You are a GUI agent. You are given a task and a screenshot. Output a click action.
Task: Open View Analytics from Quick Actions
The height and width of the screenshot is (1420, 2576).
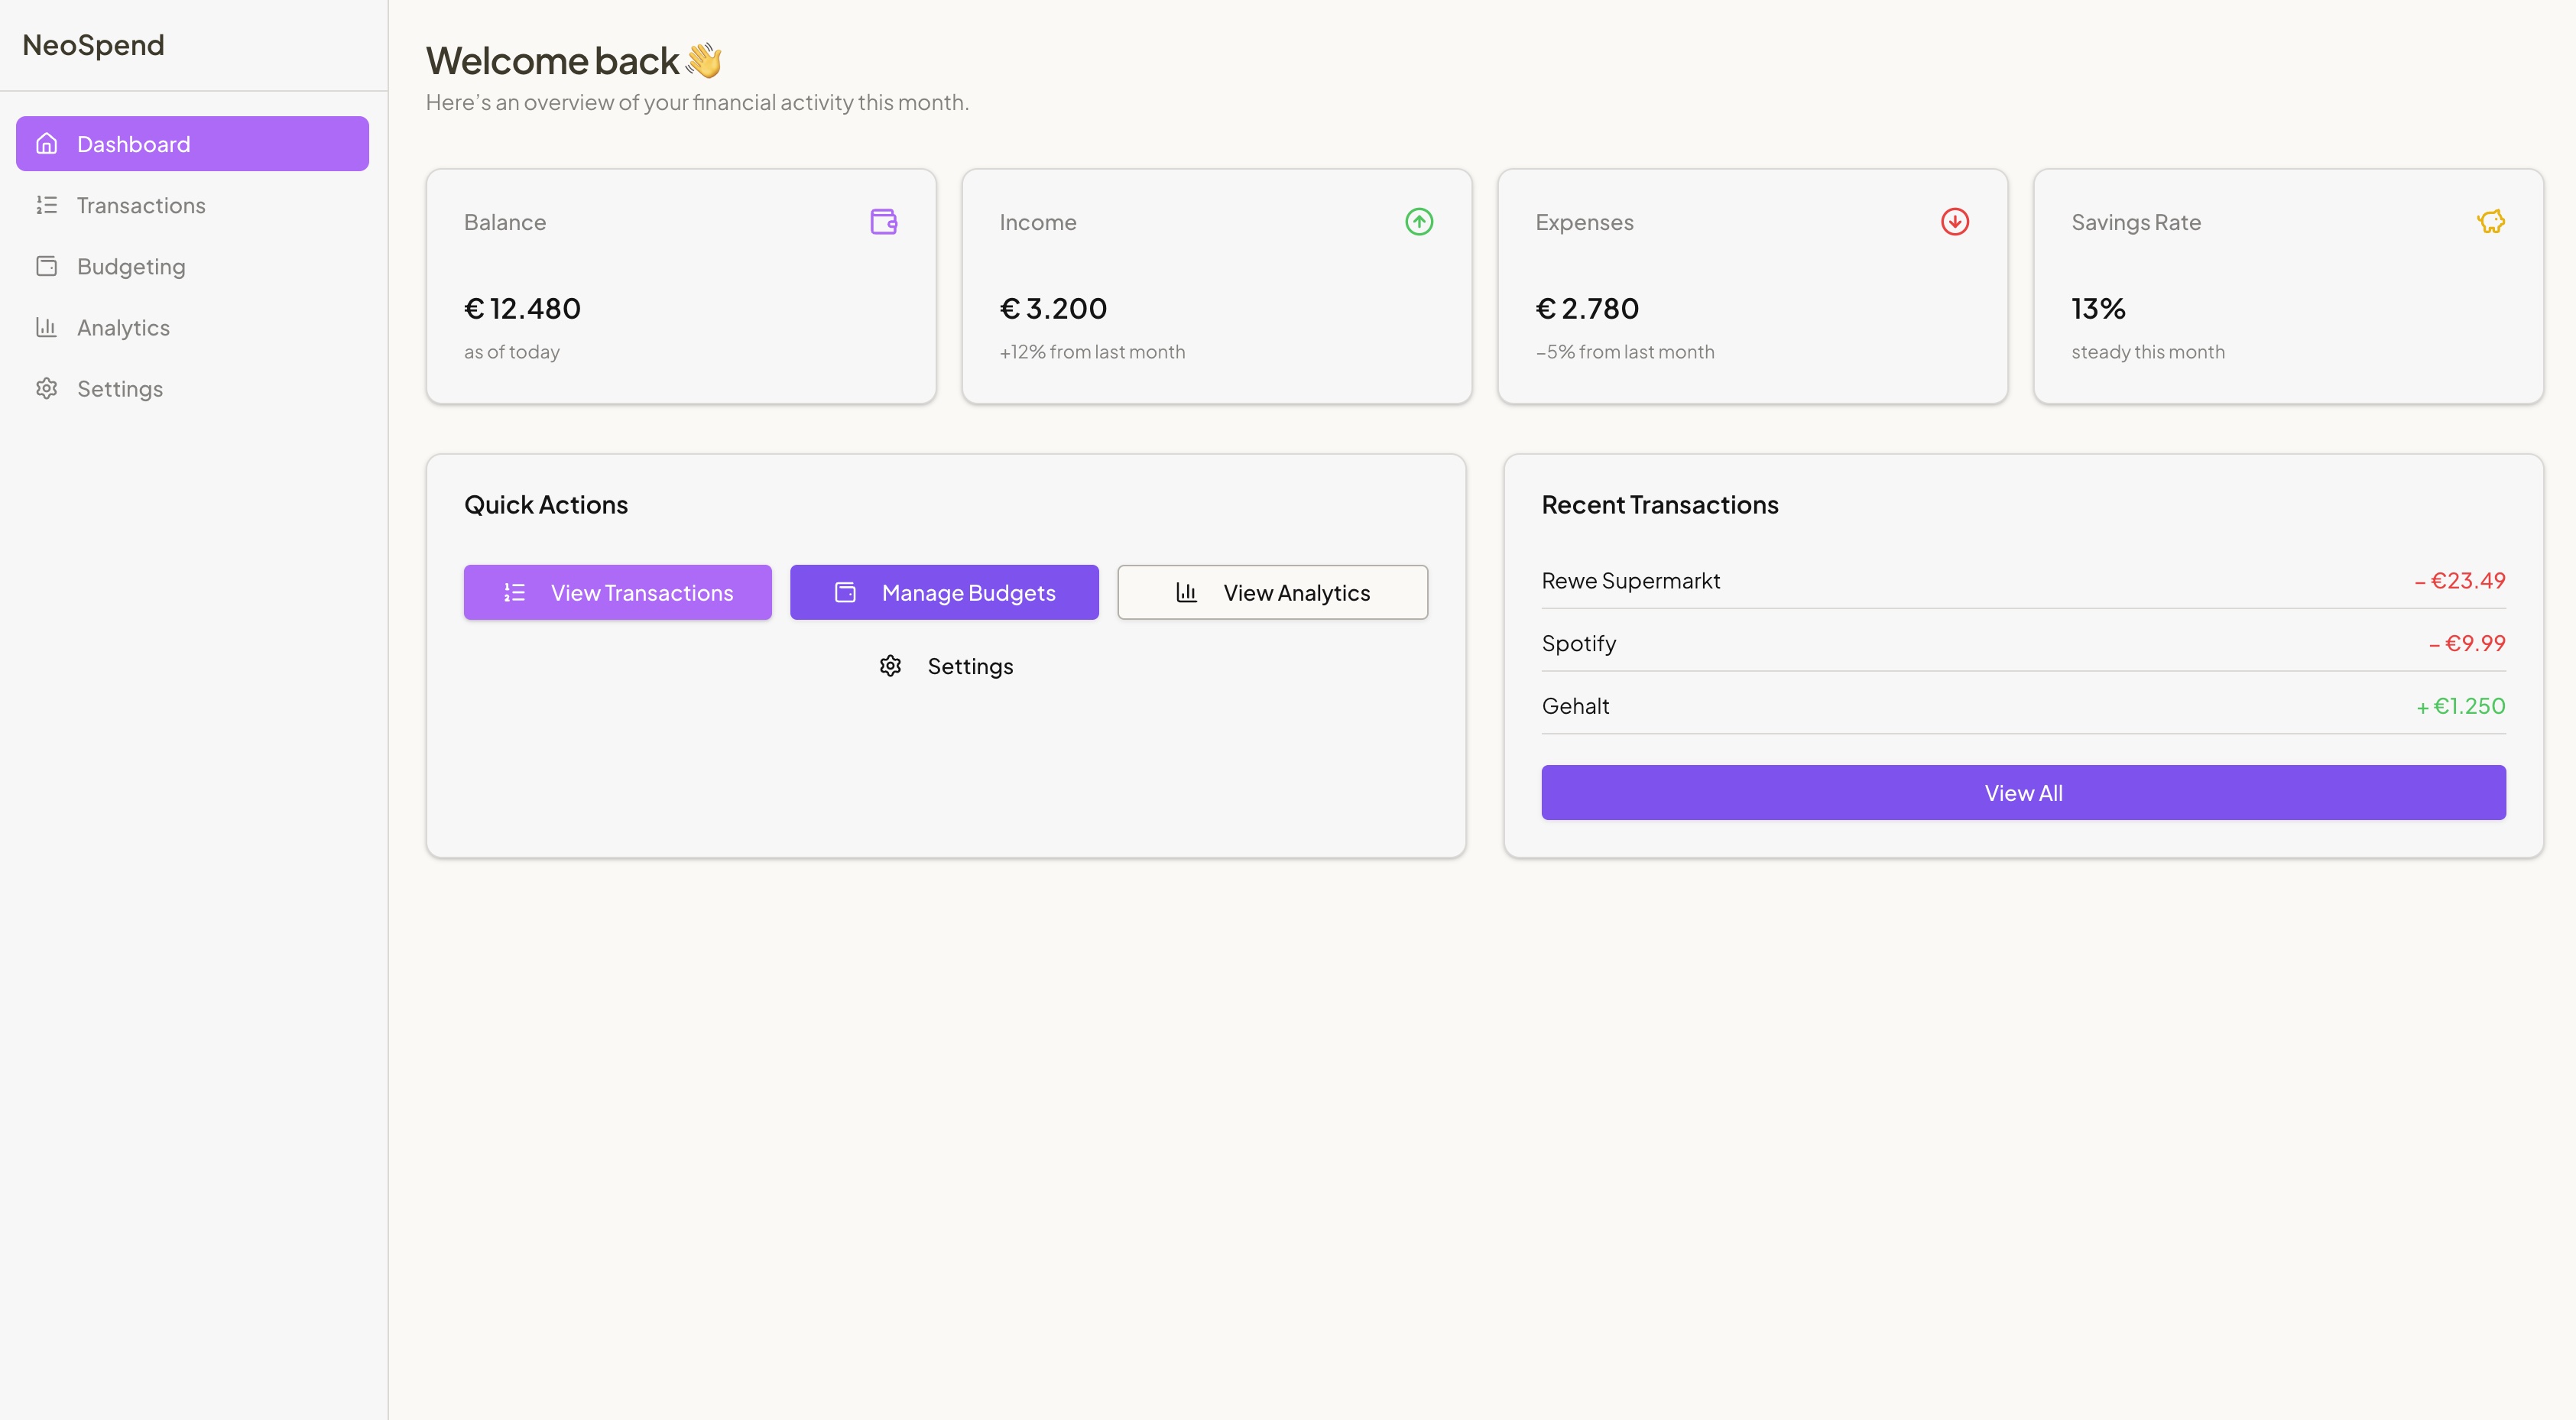1272,592
